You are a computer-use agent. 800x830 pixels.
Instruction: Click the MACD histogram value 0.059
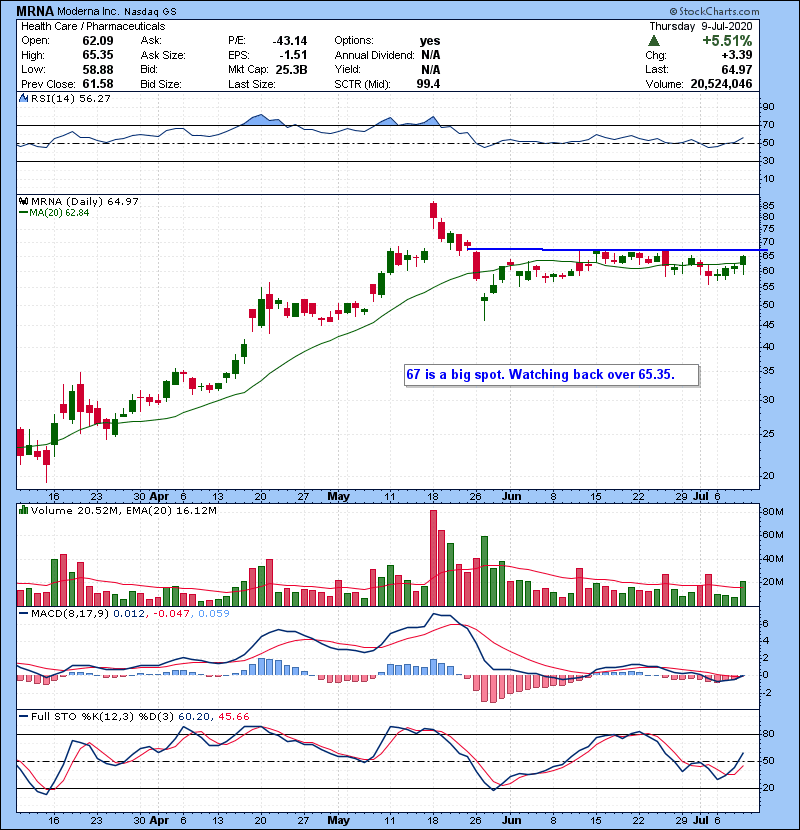click(x=214, y=614)
